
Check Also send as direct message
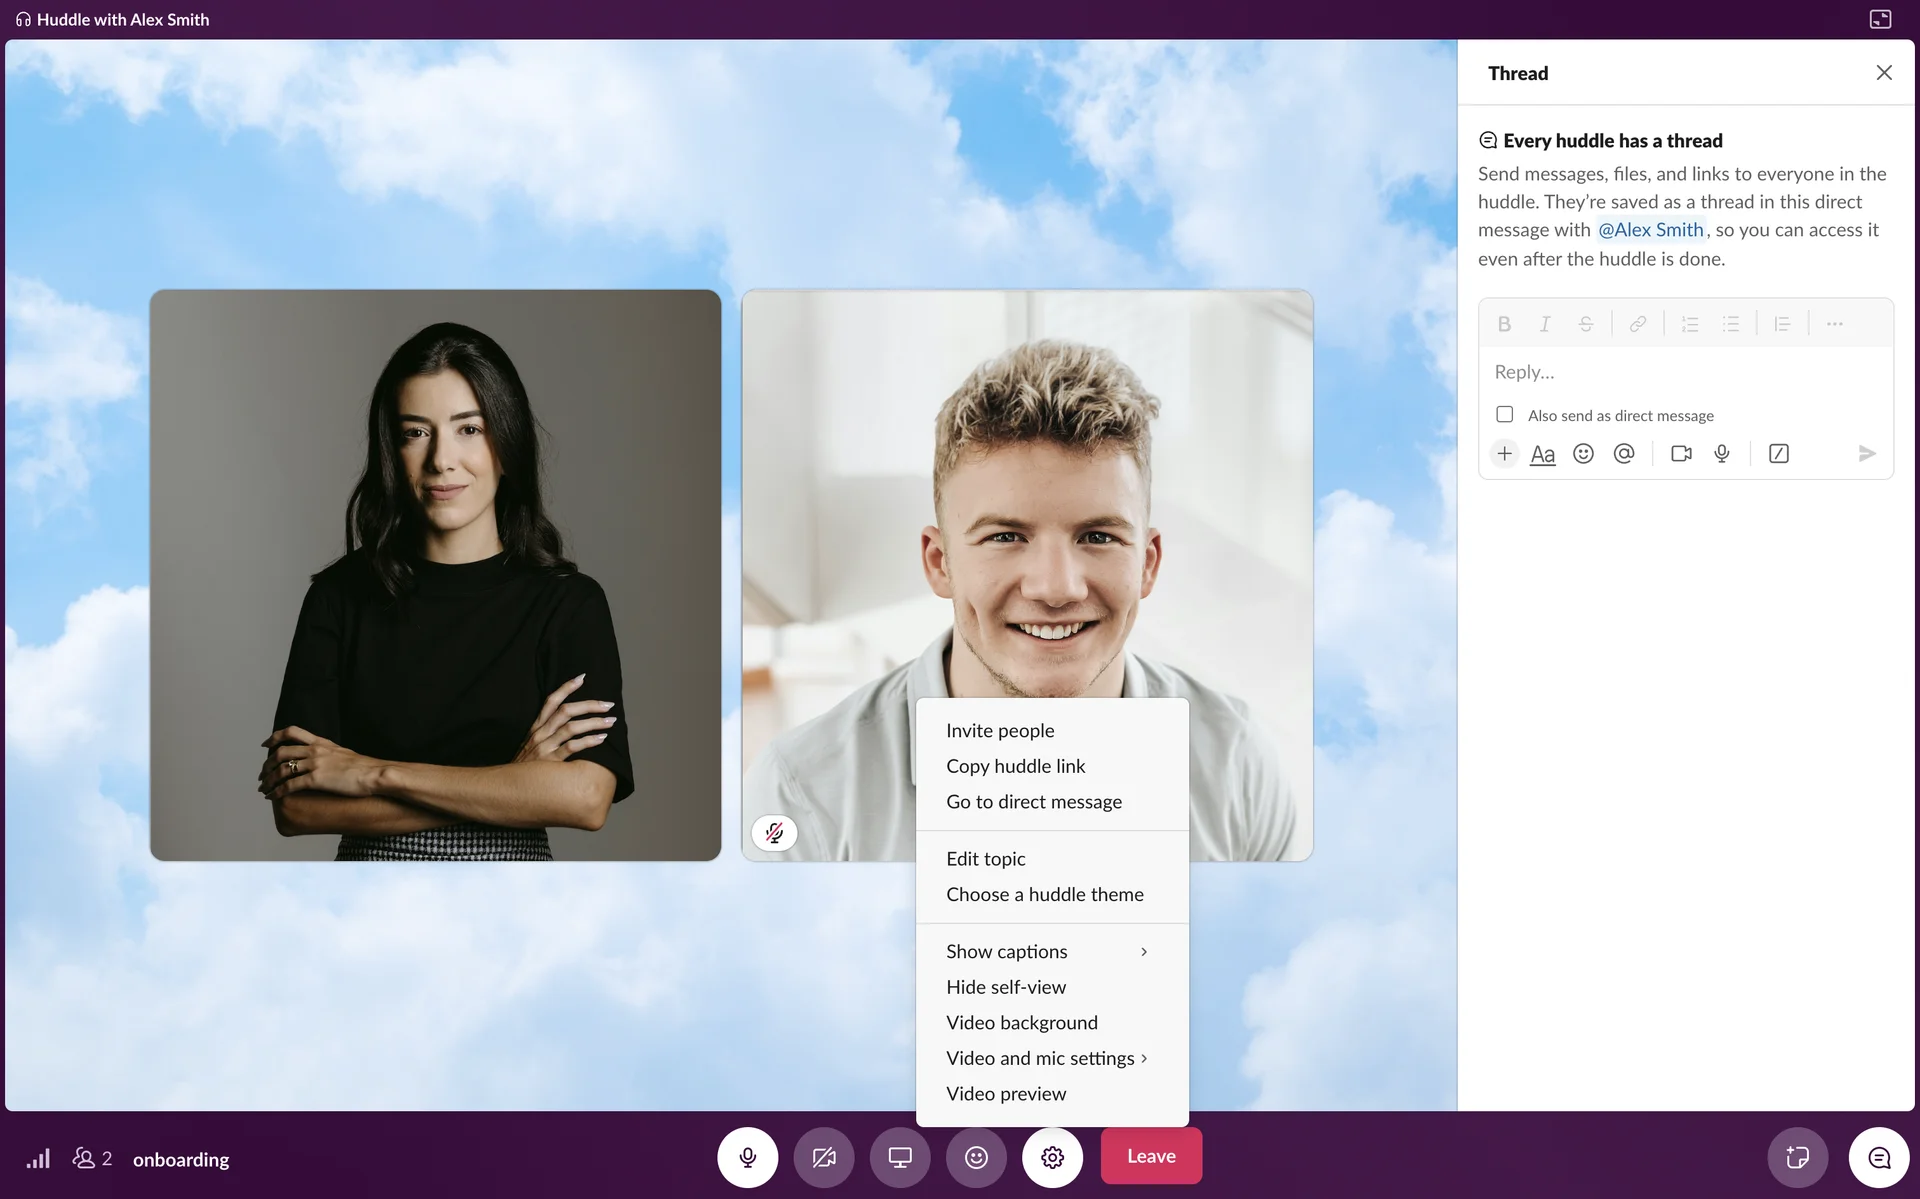1504,414
